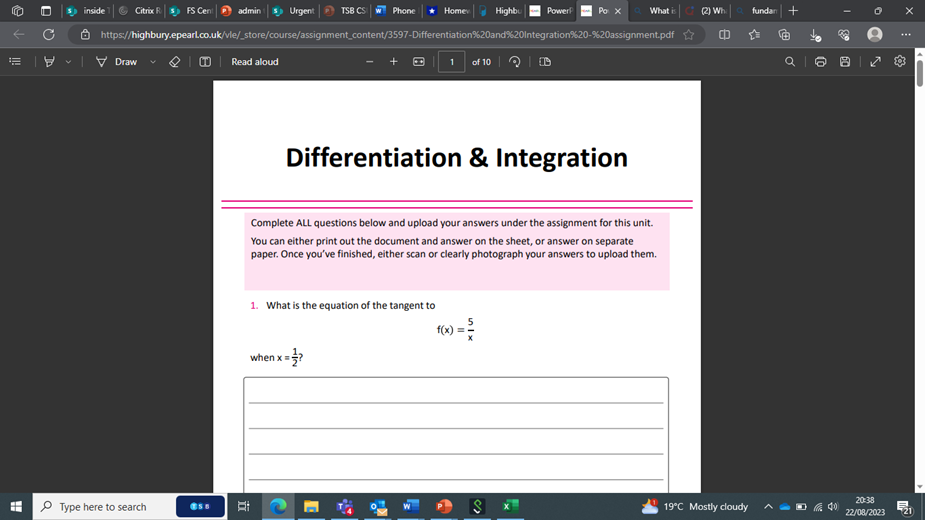Zoom in with the plus button
The height and width of the screenshot is (520, 925).
click(x=393, y=61)
